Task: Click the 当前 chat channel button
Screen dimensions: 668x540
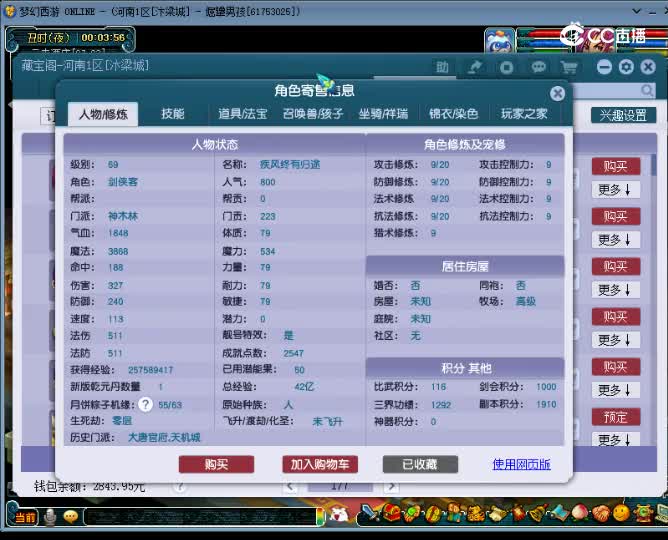Action: pyautogui.click(x=26, y=517)
